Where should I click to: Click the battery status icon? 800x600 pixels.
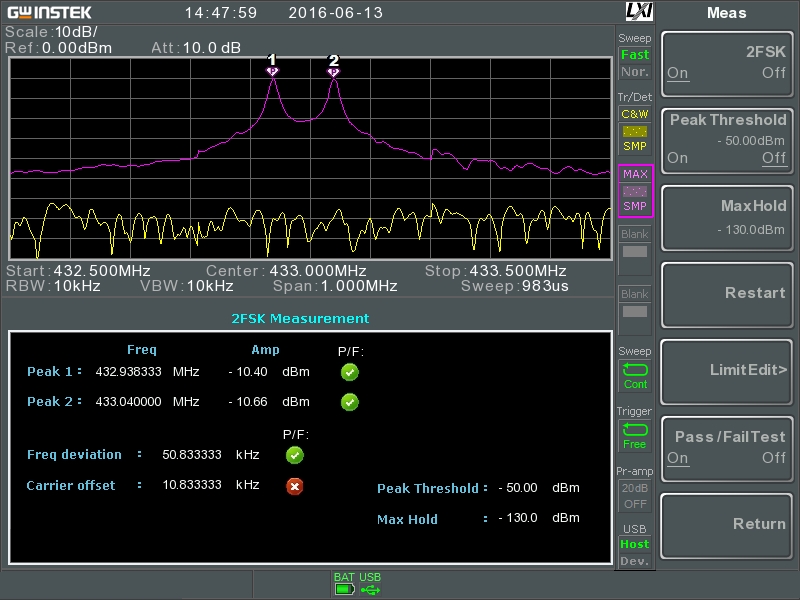click(x=345, y=589)
